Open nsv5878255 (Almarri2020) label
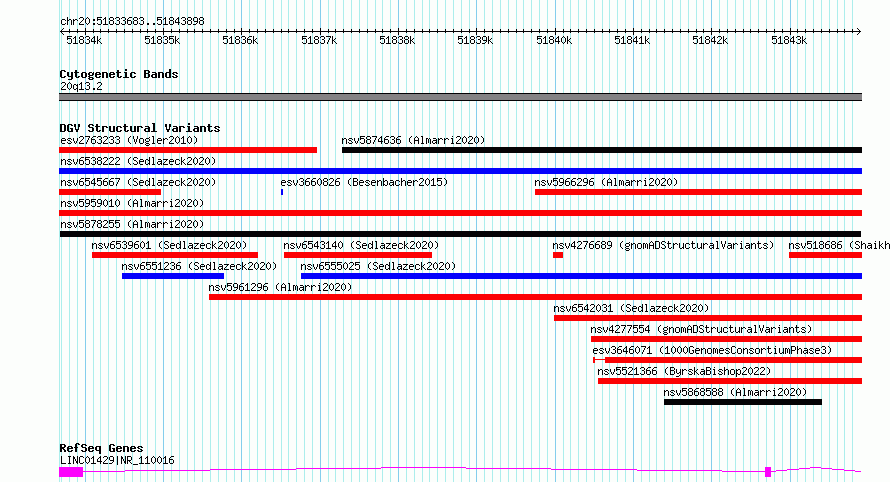 [x=132, y=224]
